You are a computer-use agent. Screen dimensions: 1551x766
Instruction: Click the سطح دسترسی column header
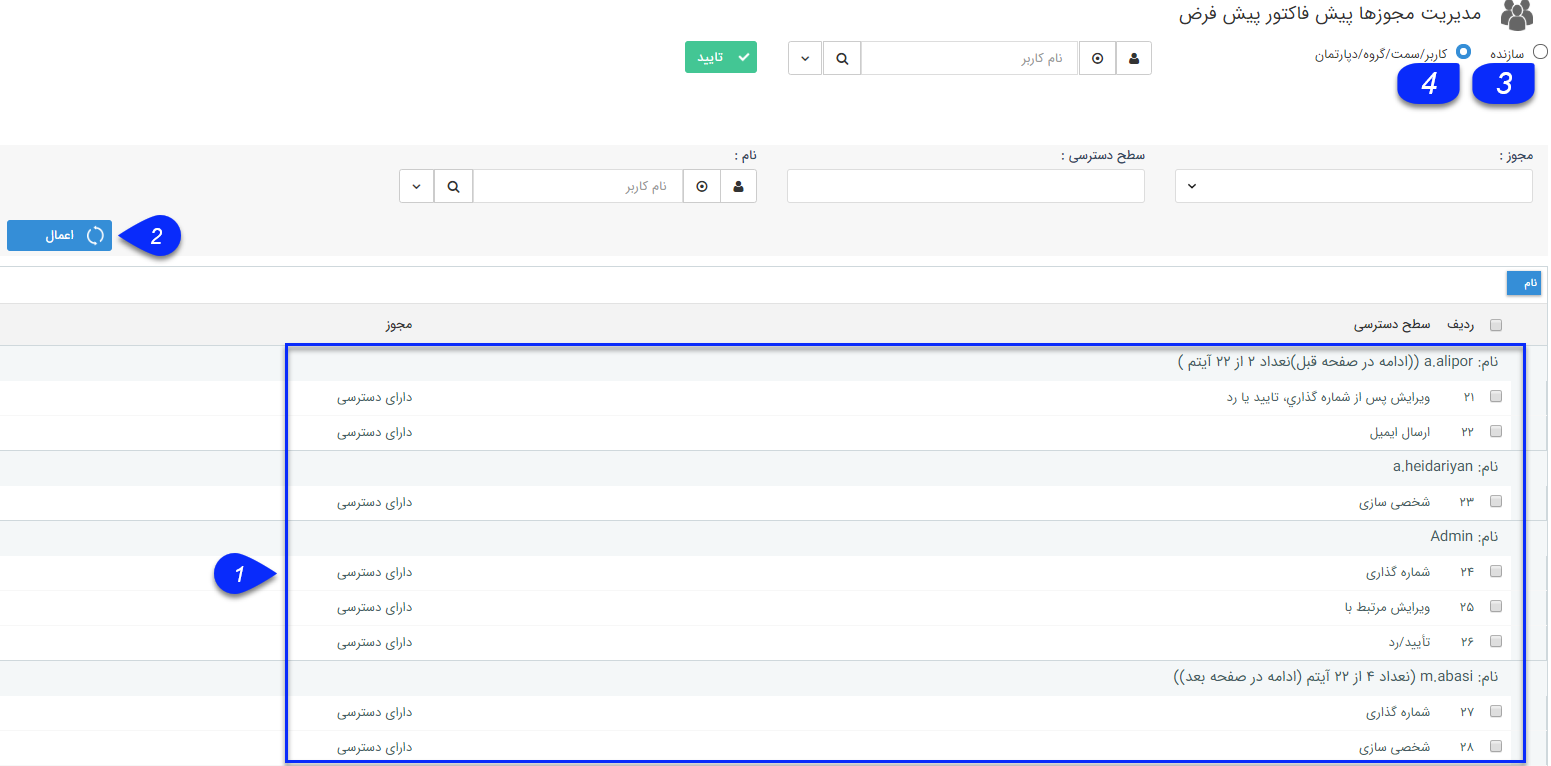(1392, 325)
